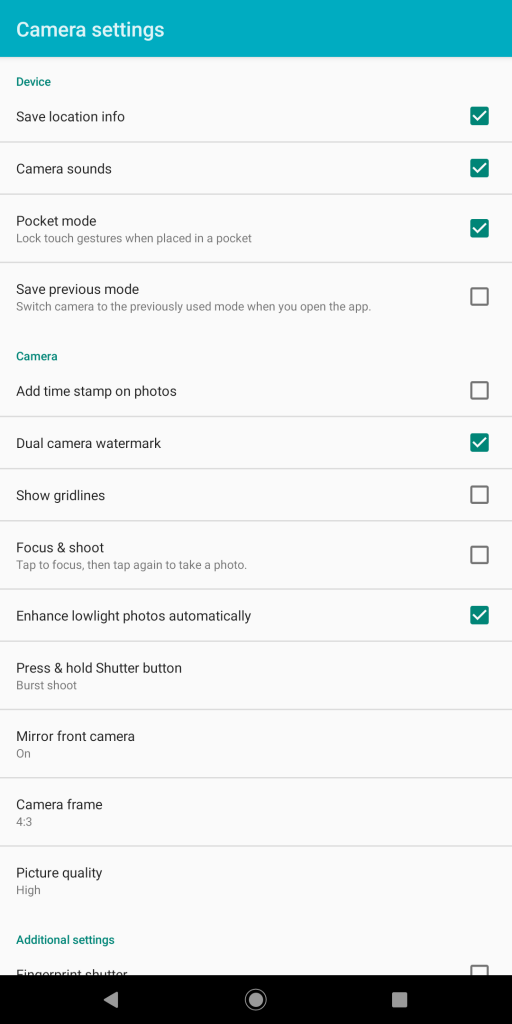Open Mirror front camera setting
This screenshot has width=512, height=1024.
tap(256, 744)
